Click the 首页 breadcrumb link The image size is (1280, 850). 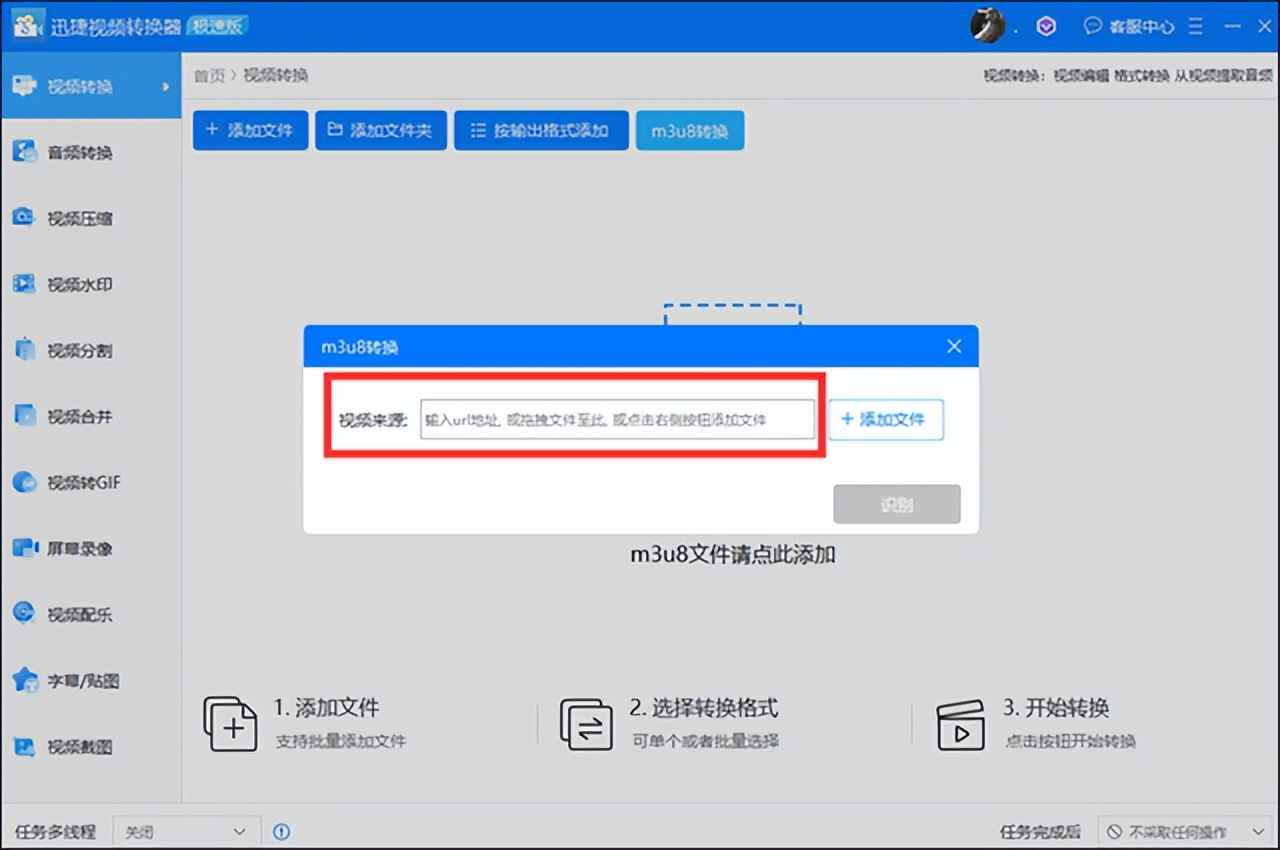tap(210, 75)
